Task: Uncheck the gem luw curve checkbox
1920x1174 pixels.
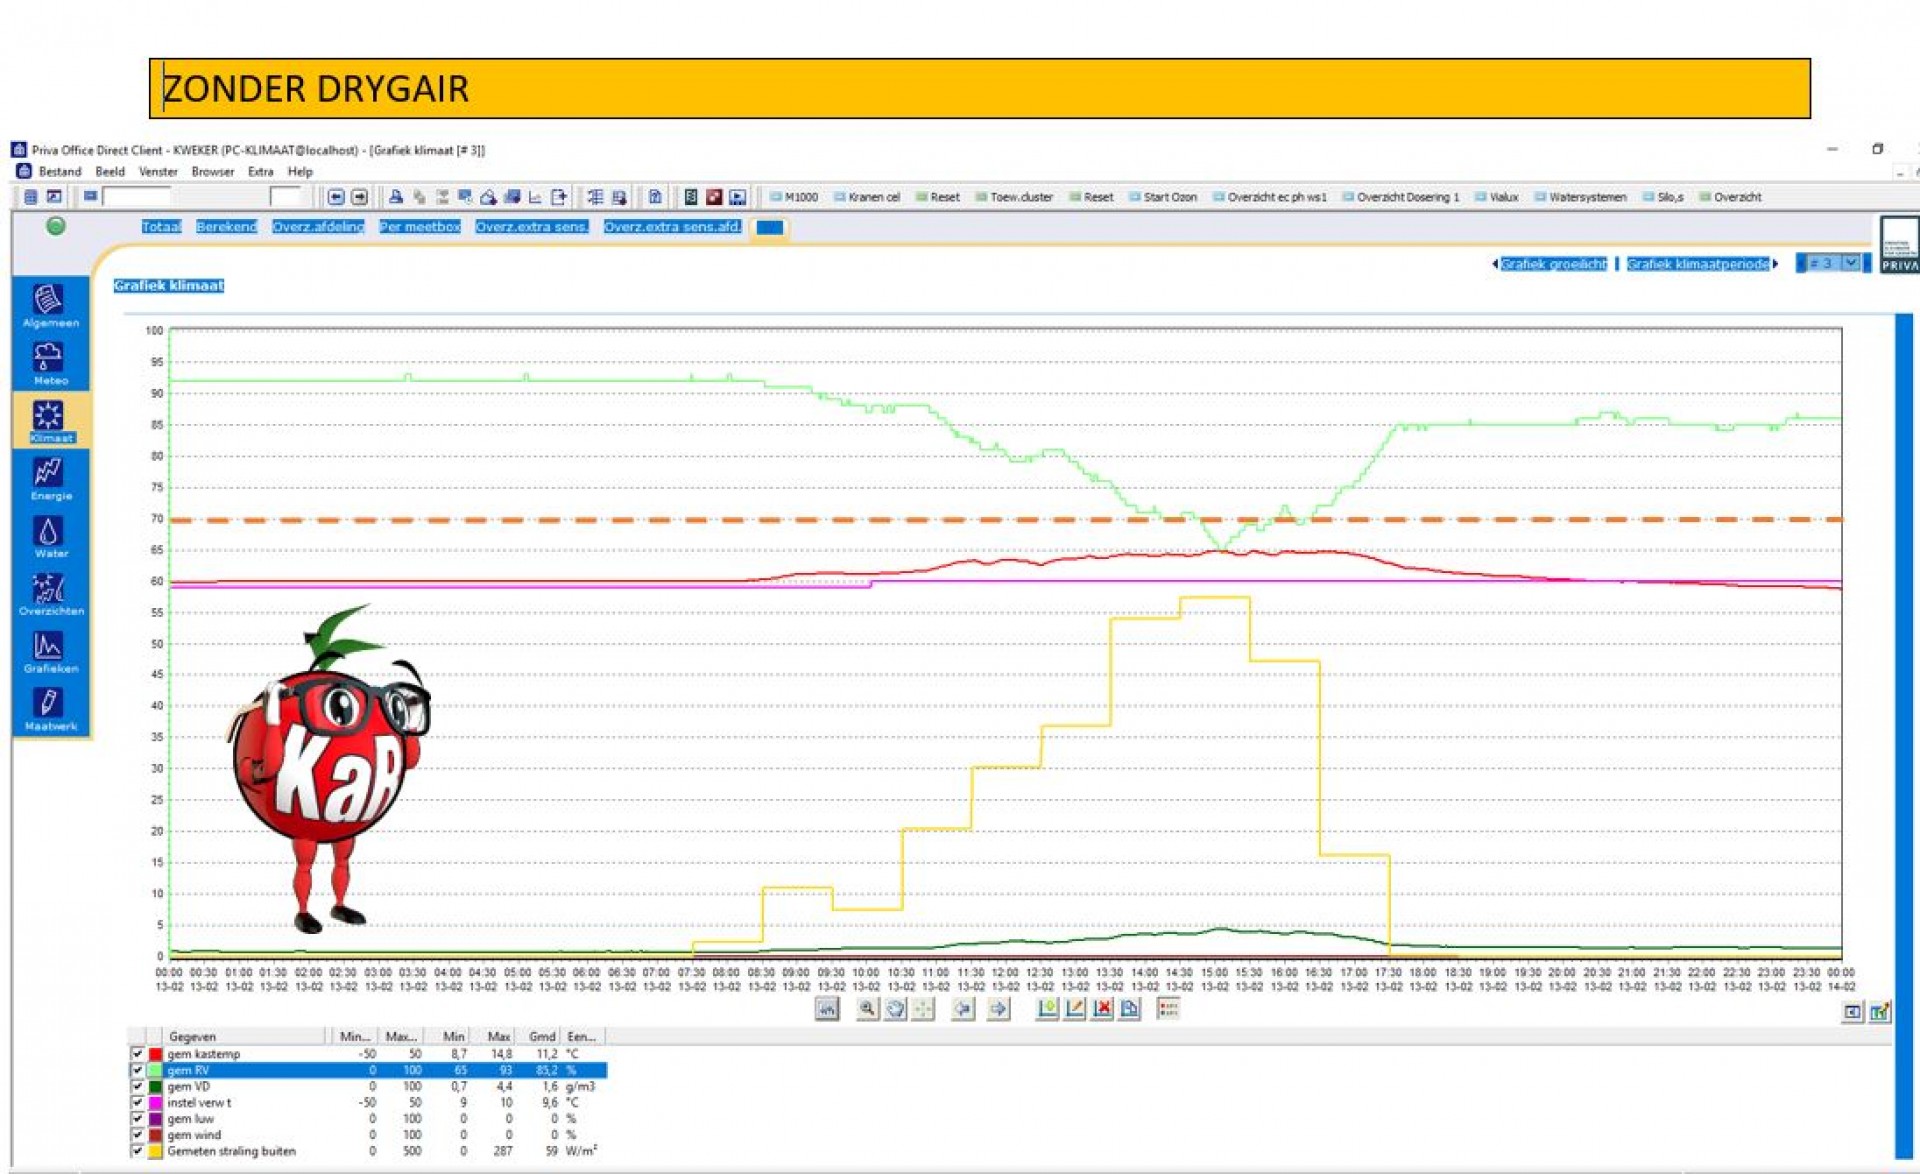Action: pos(137,1118)
